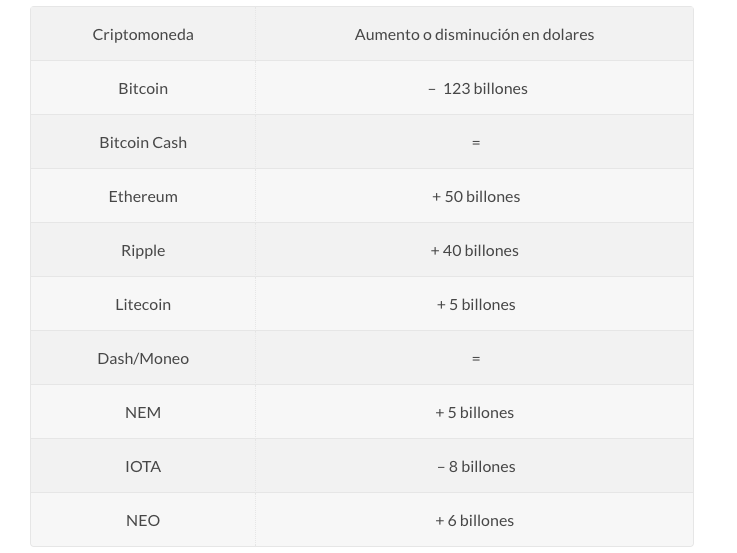This screenshot has height=553, width=737.
Task: Click the '+ 40 billones' value
Action: [474, 250]
